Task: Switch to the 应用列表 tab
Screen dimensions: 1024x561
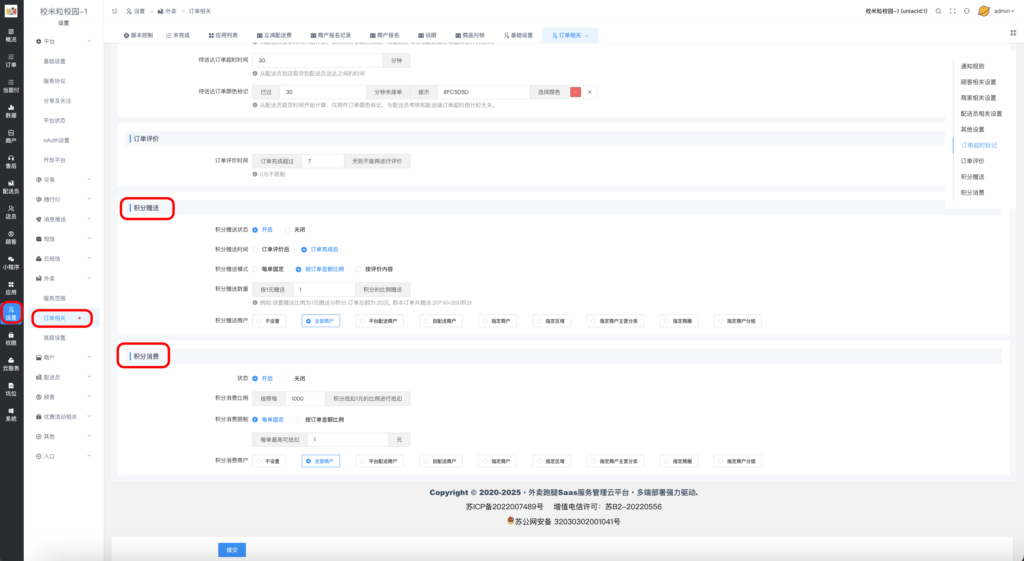Action: coord(223,35)
